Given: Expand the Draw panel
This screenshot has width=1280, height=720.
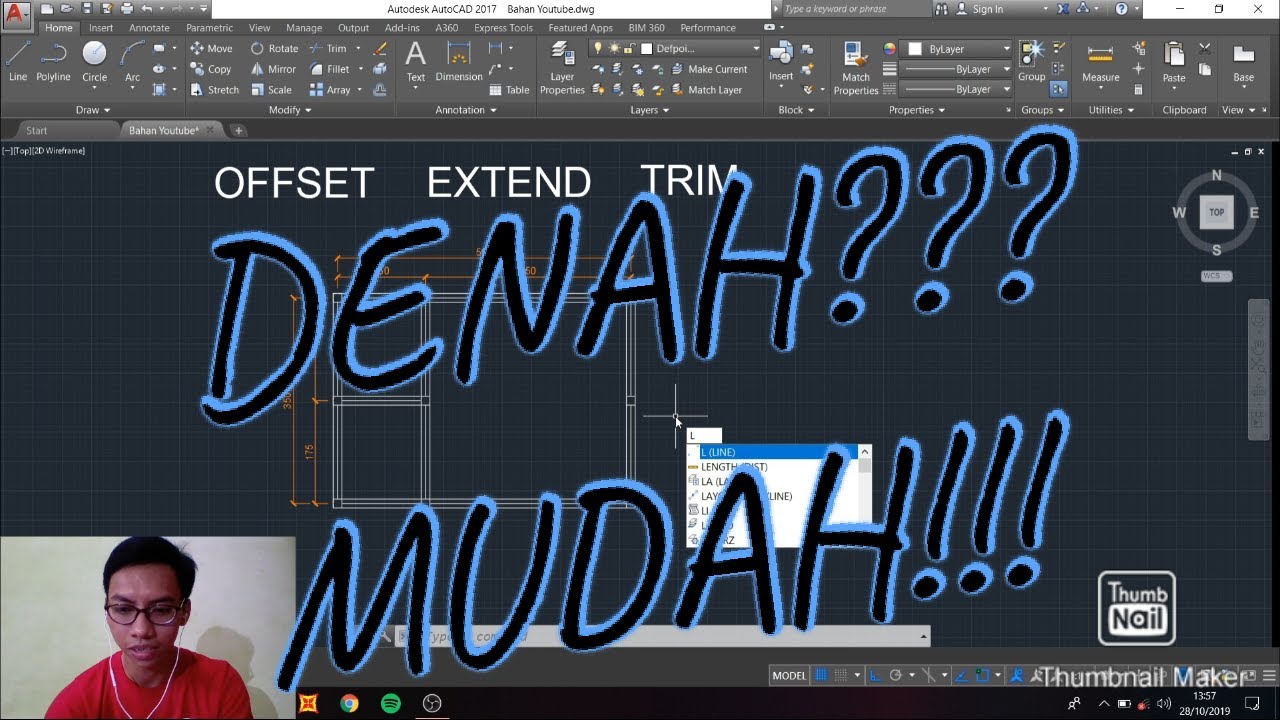Looking at the screenshot, I should [x=93, y=110].
